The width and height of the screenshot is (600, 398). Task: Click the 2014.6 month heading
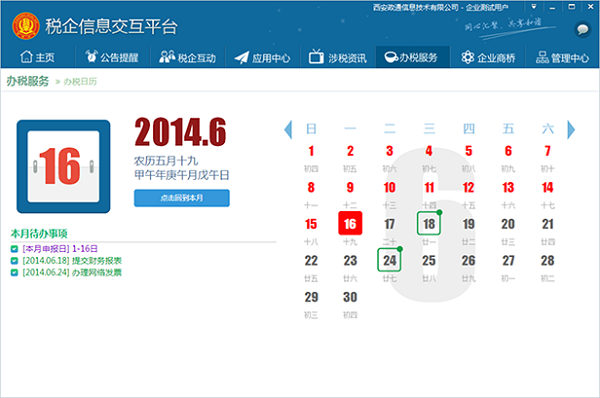pyautogui.click(x=180, y=132)
